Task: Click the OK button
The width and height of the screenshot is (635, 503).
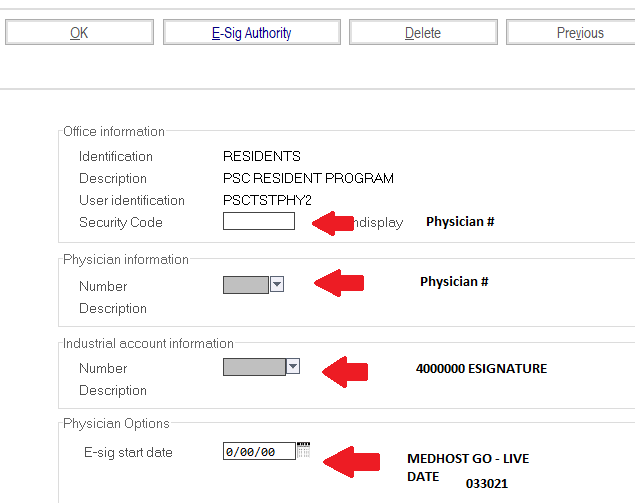Action: tap(79, 33)
